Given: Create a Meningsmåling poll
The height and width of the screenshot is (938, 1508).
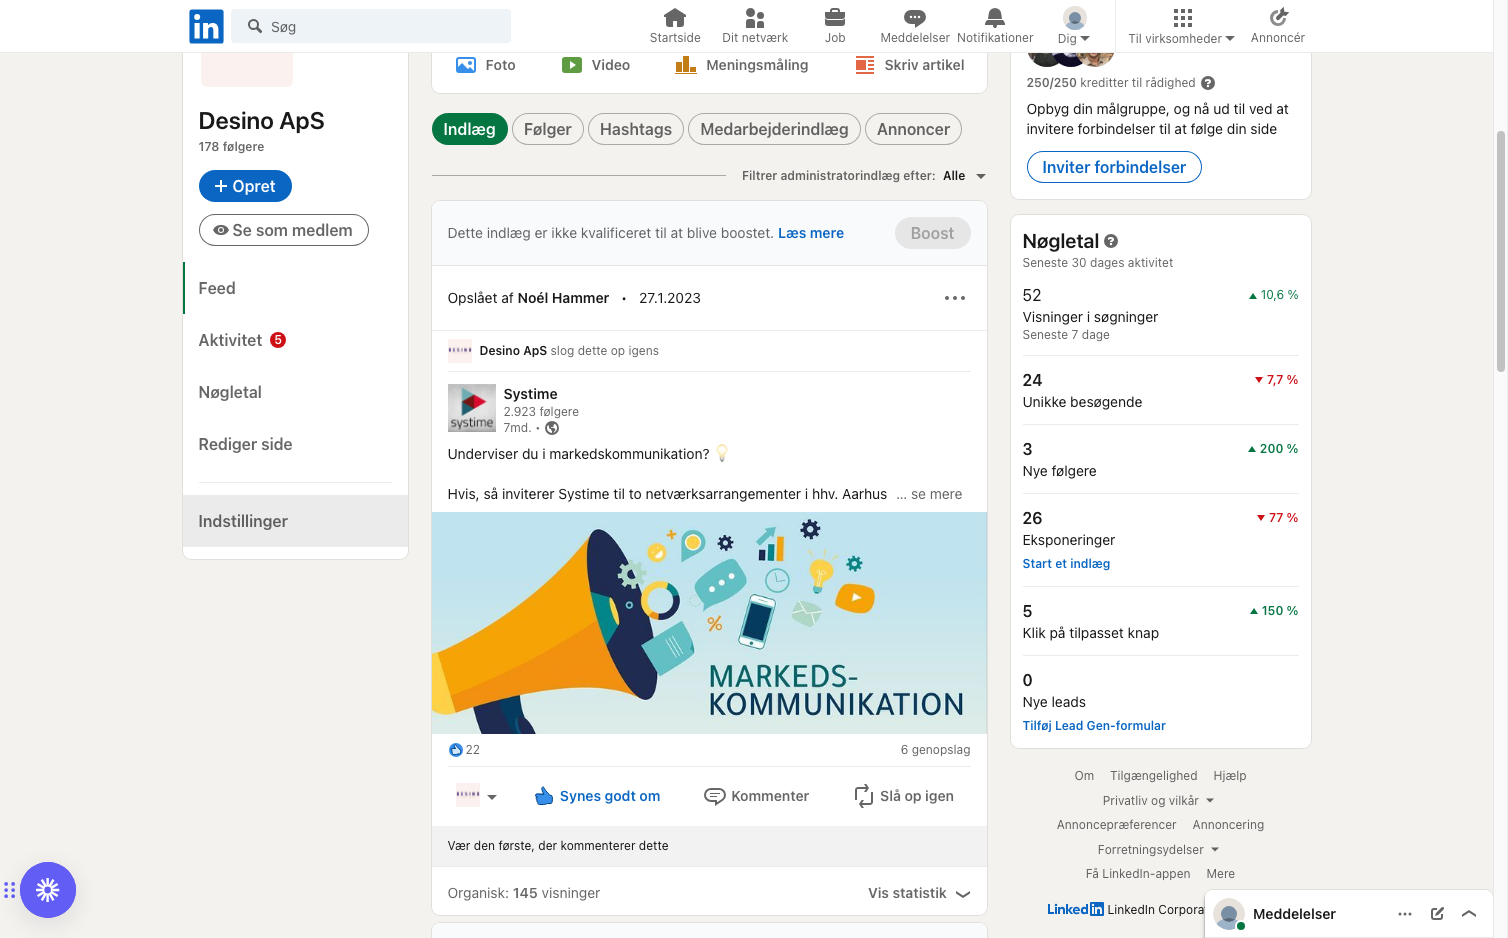Looking at the screenshot, I should [742, 65].
